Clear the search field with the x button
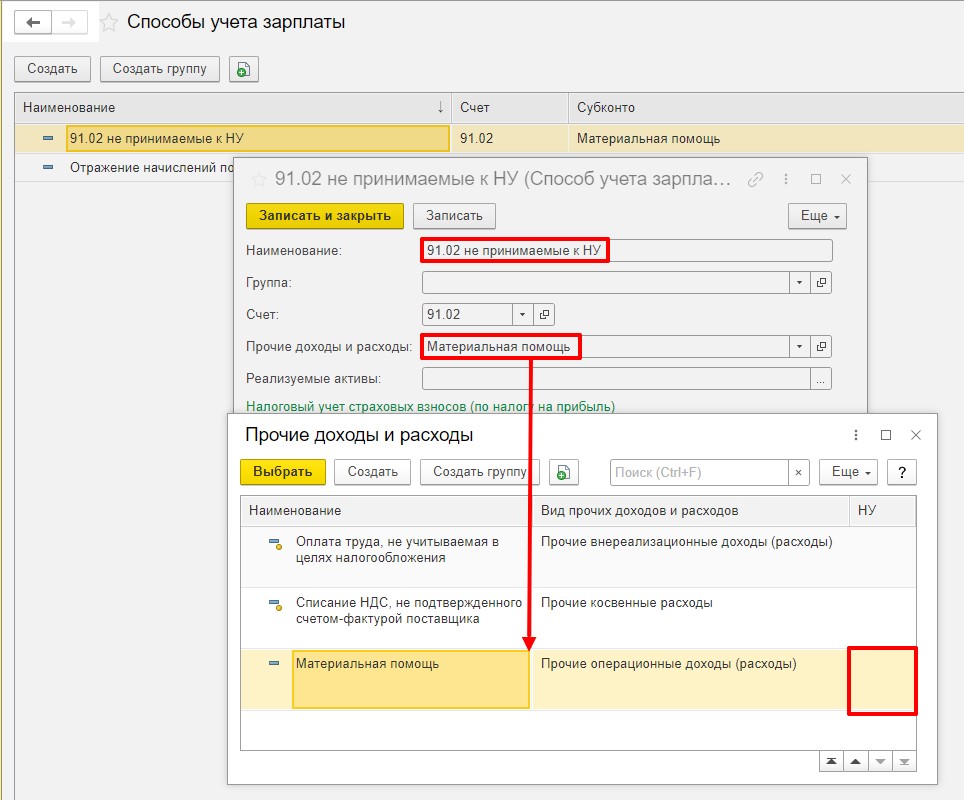Screen dimensions: 964x800 (x=799, y=472)
